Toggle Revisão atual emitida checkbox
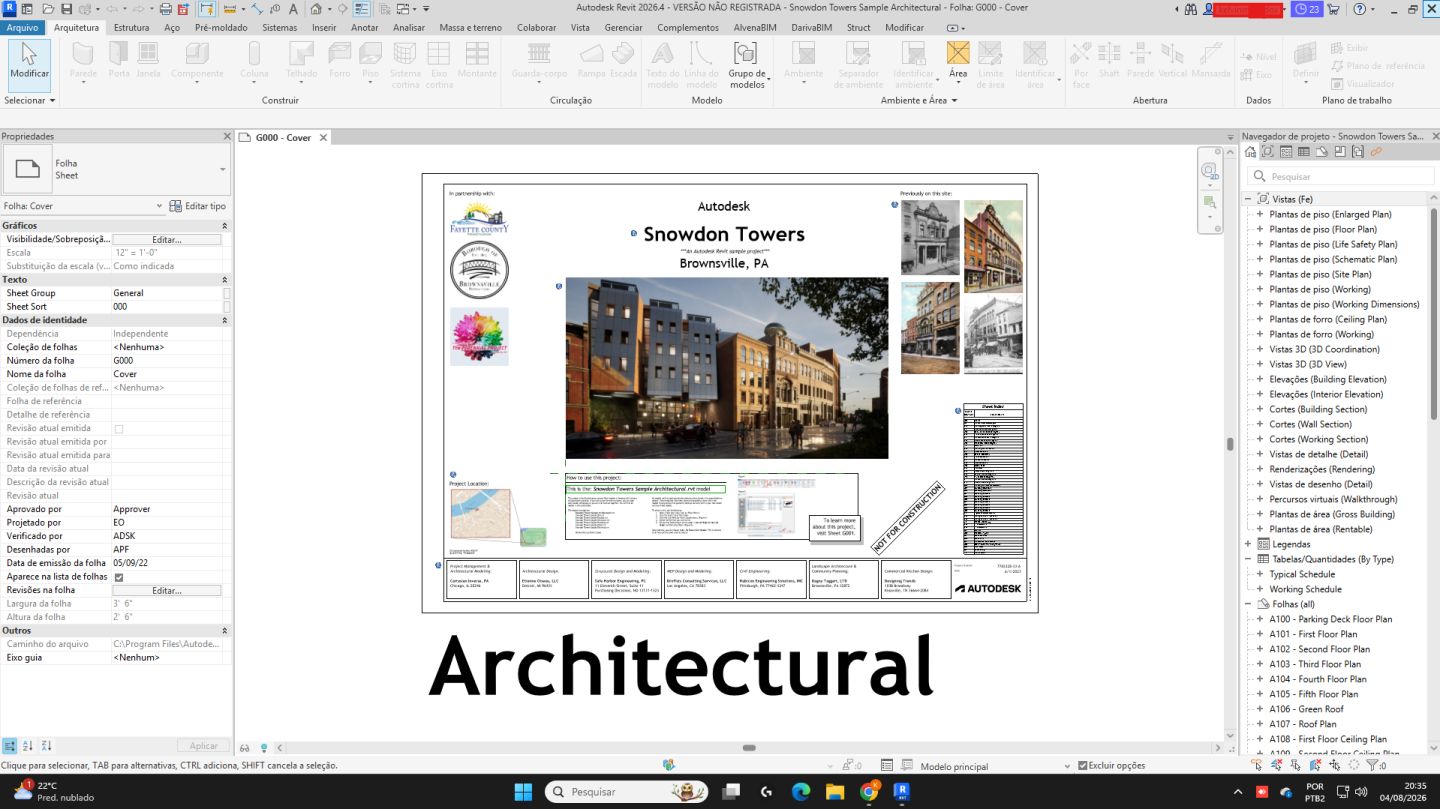Image resolution: width=1440 pixels, height=809 pixels. click(119, 428)
